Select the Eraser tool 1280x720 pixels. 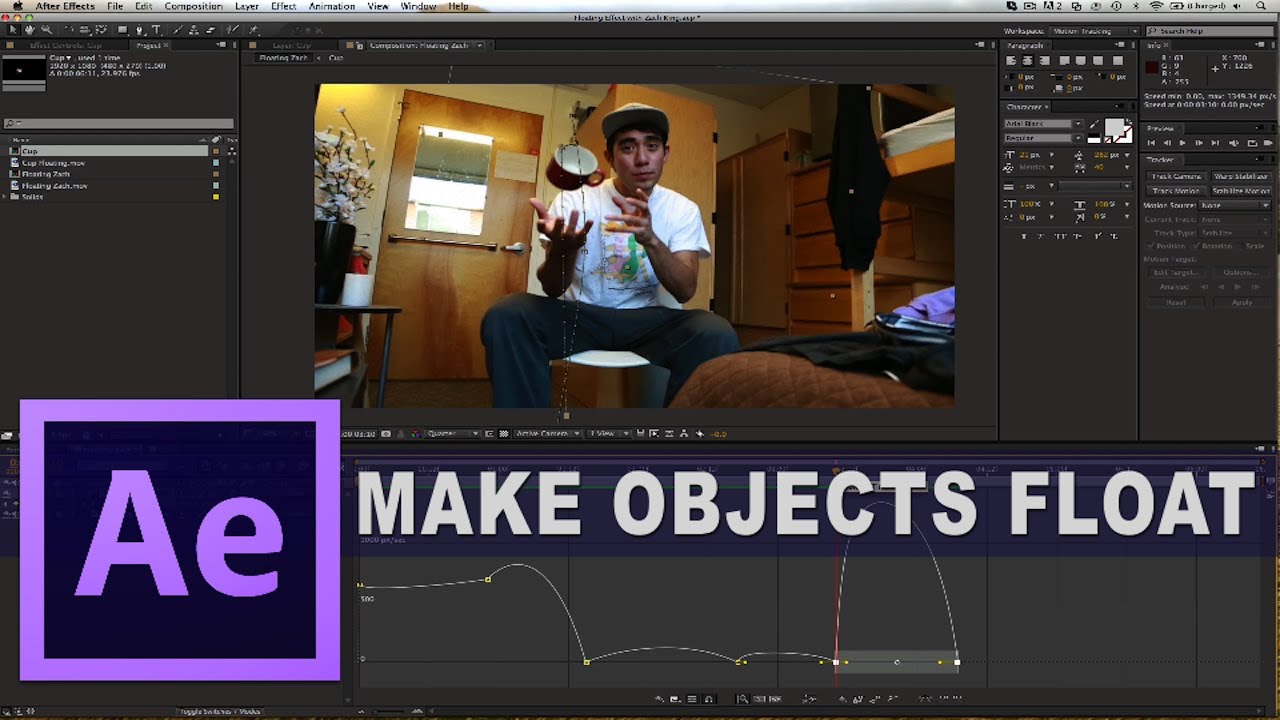211,30
